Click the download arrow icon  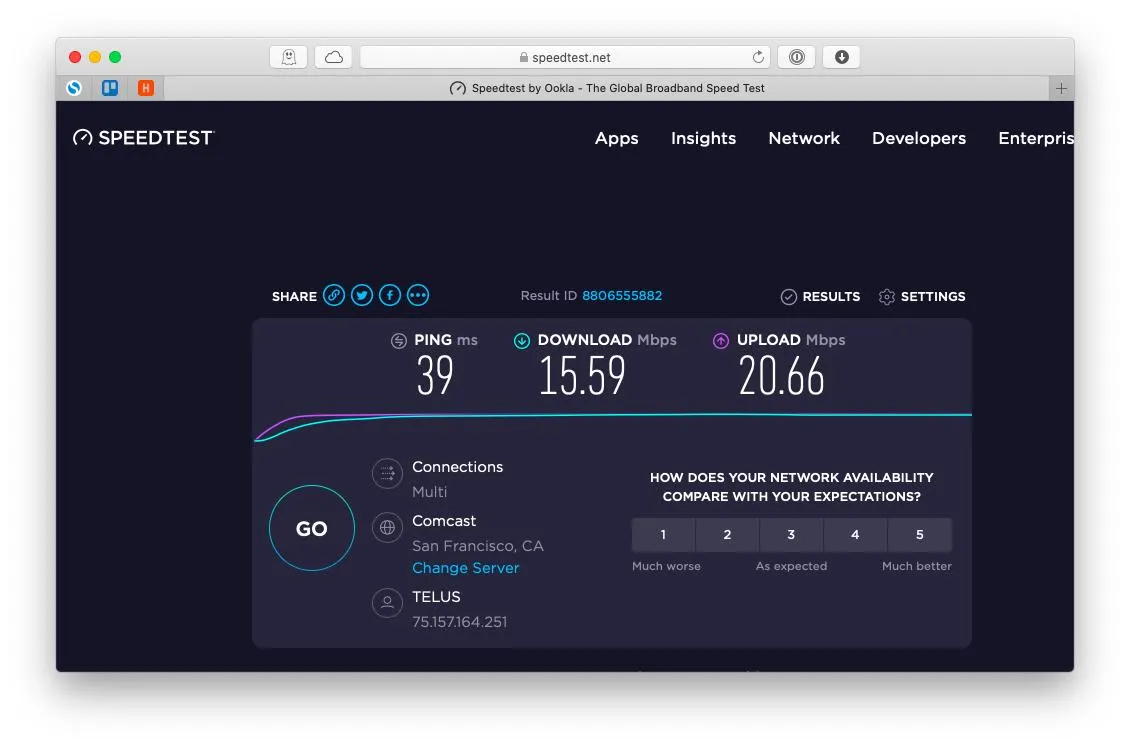pos(522,341)
